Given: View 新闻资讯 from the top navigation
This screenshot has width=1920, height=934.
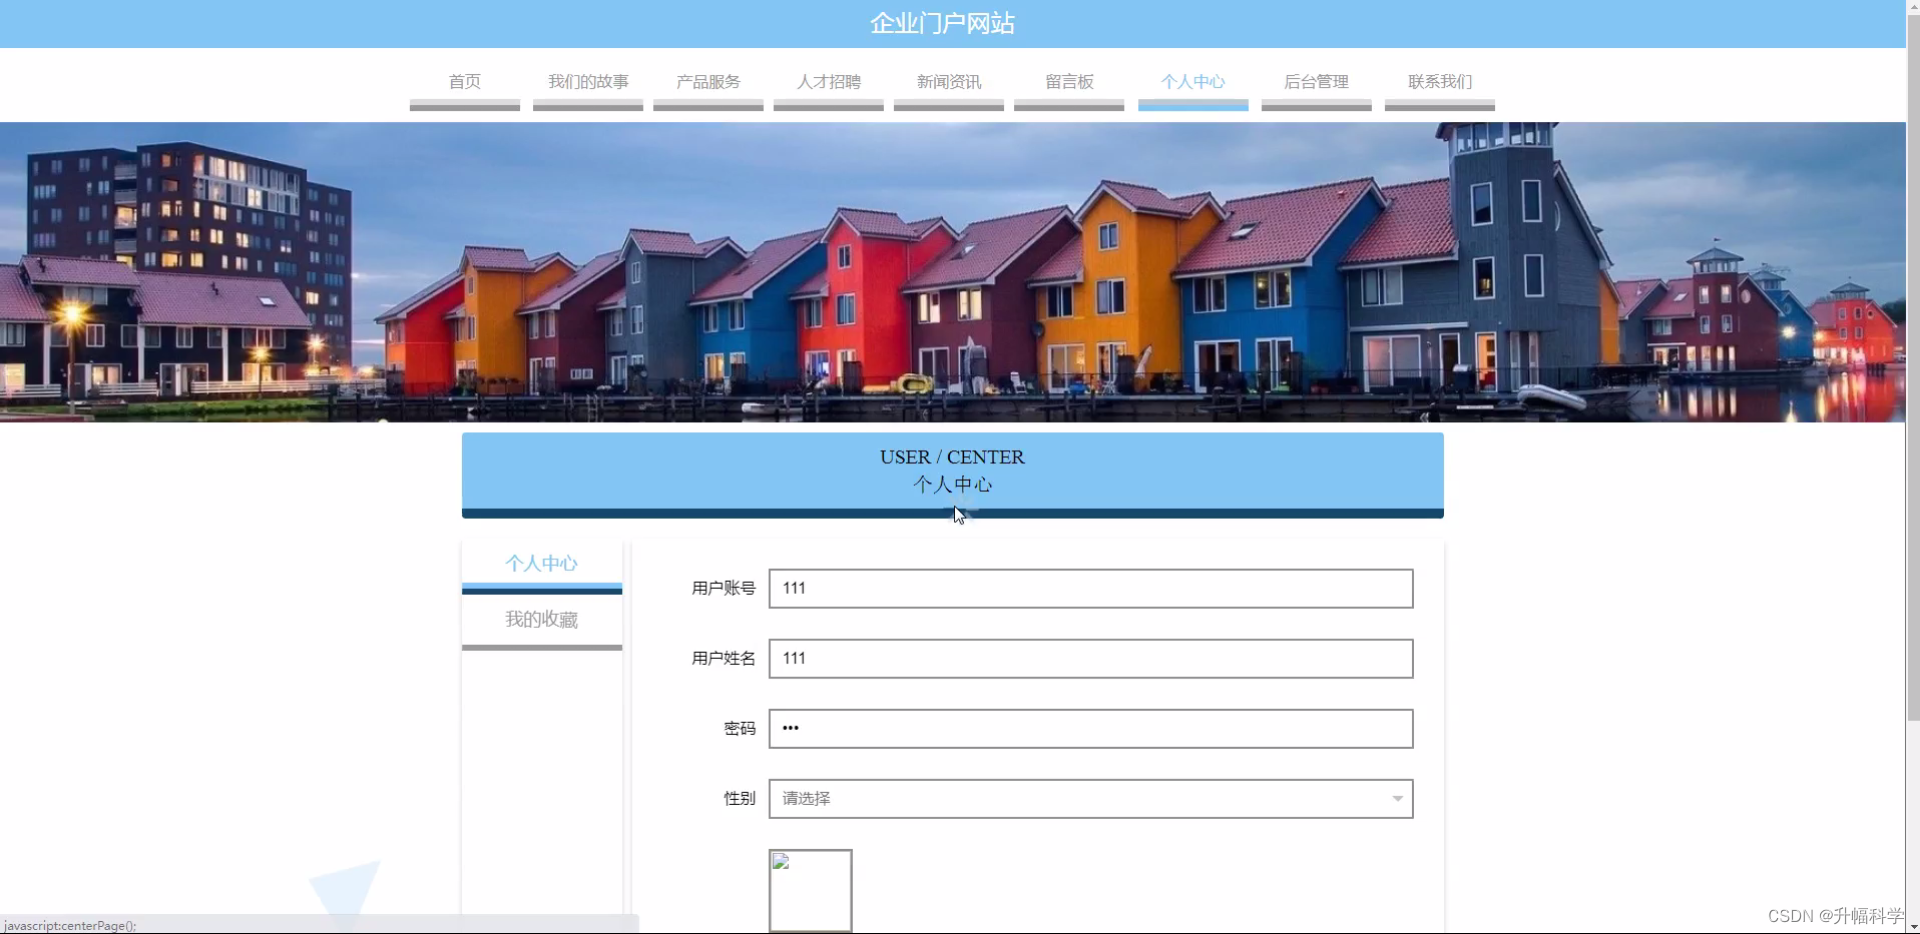Looking at the screenshot, I should [948, 82].
